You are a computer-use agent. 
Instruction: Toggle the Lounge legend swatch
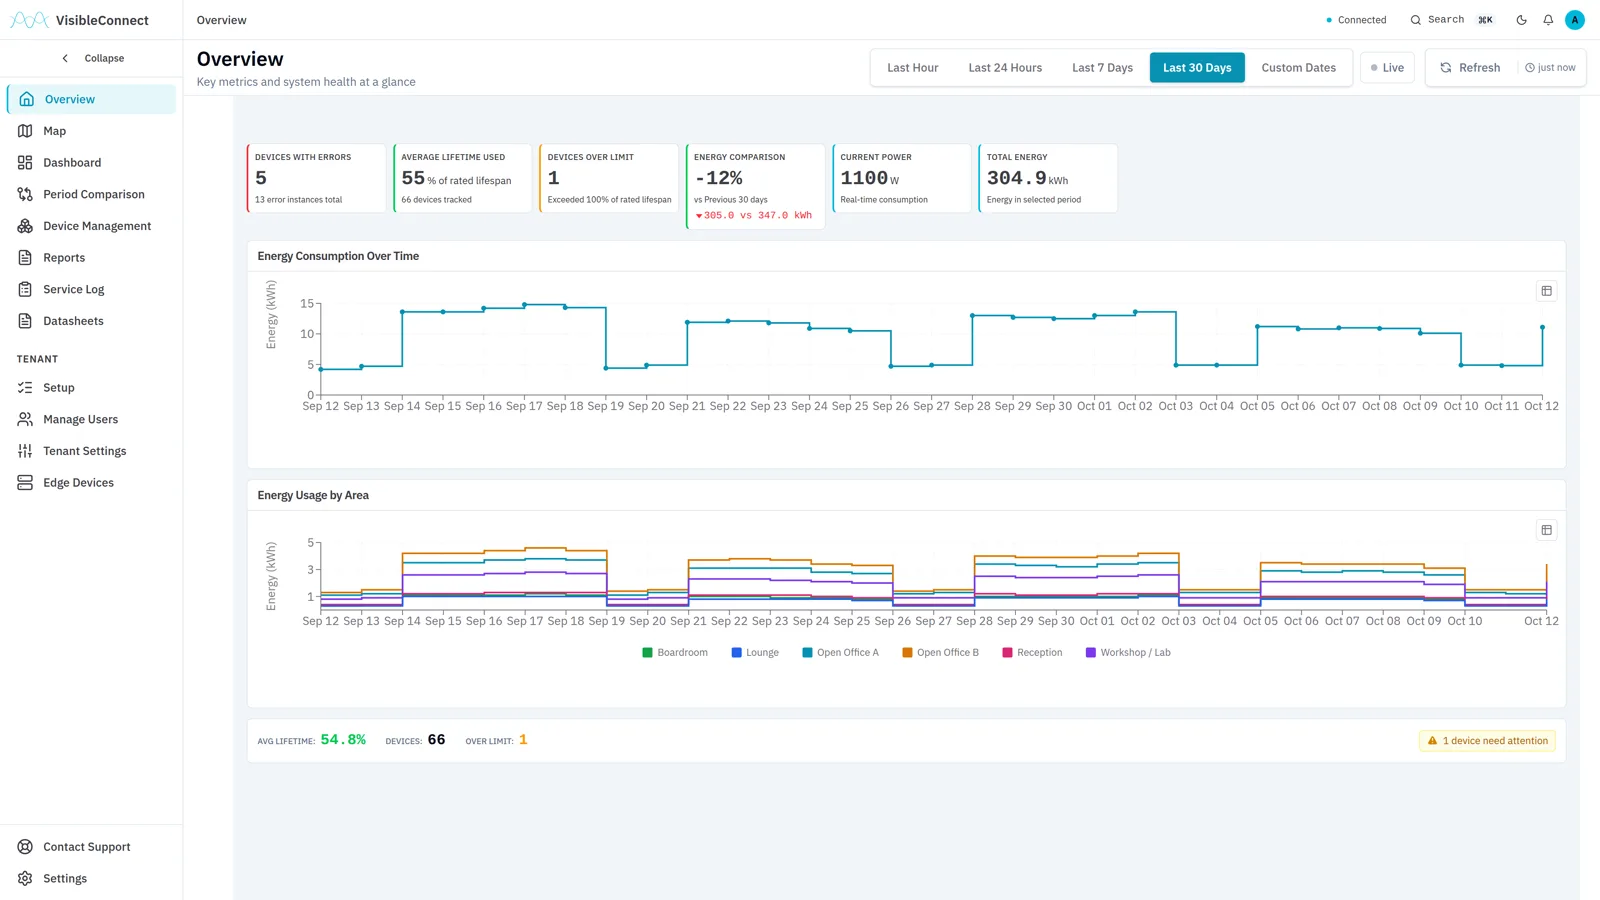(x=736, y=653)
